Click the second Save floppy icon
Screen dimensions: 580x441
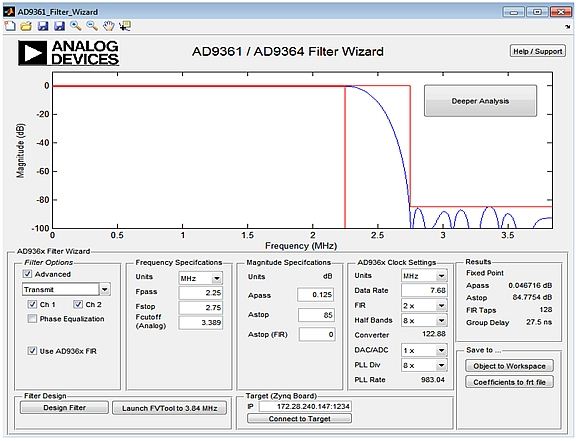point(59,26)
